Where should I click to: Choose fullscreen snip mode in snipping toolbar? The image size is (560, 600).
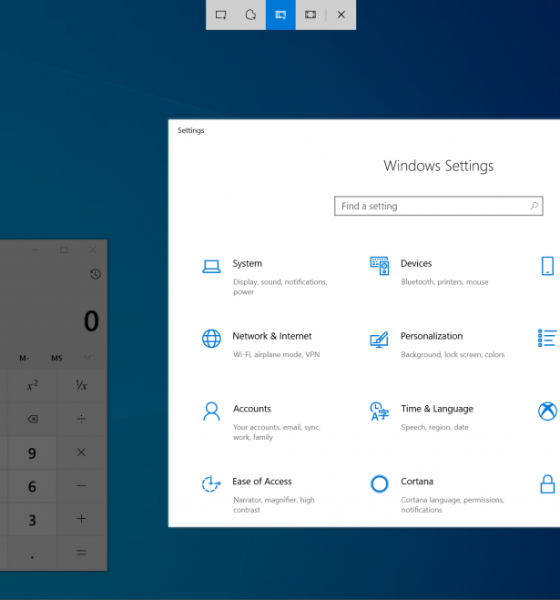pos(310,15)
